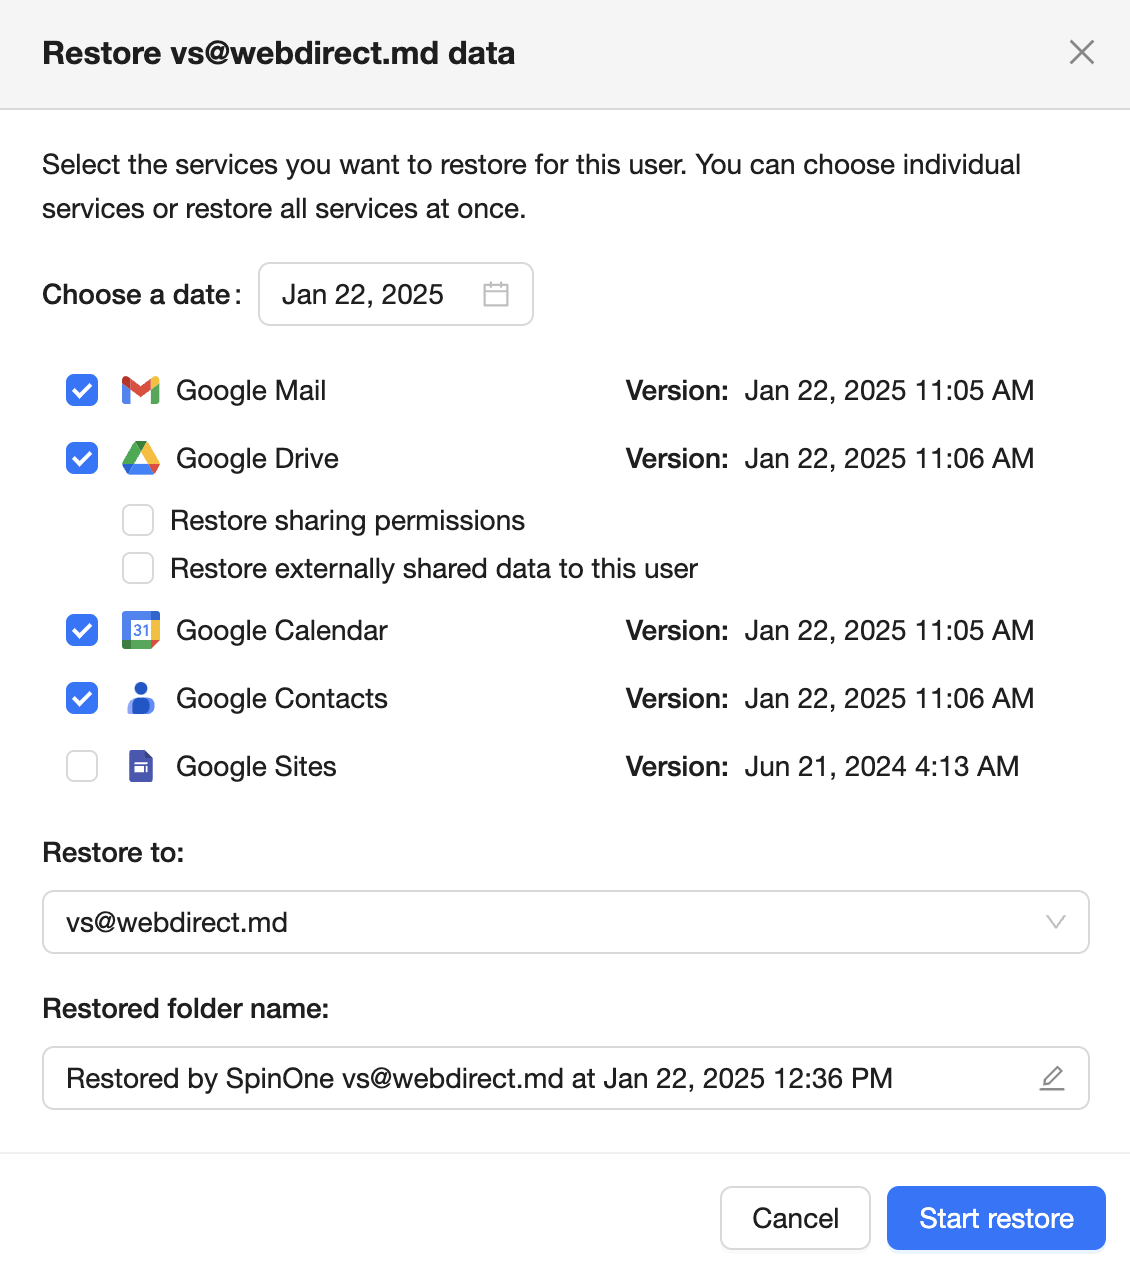Image resolution: width=1130 pixels, height=1268 pixels.
Task: Enable Restore sharing permissions checkbox
Action: coord(138,520)
